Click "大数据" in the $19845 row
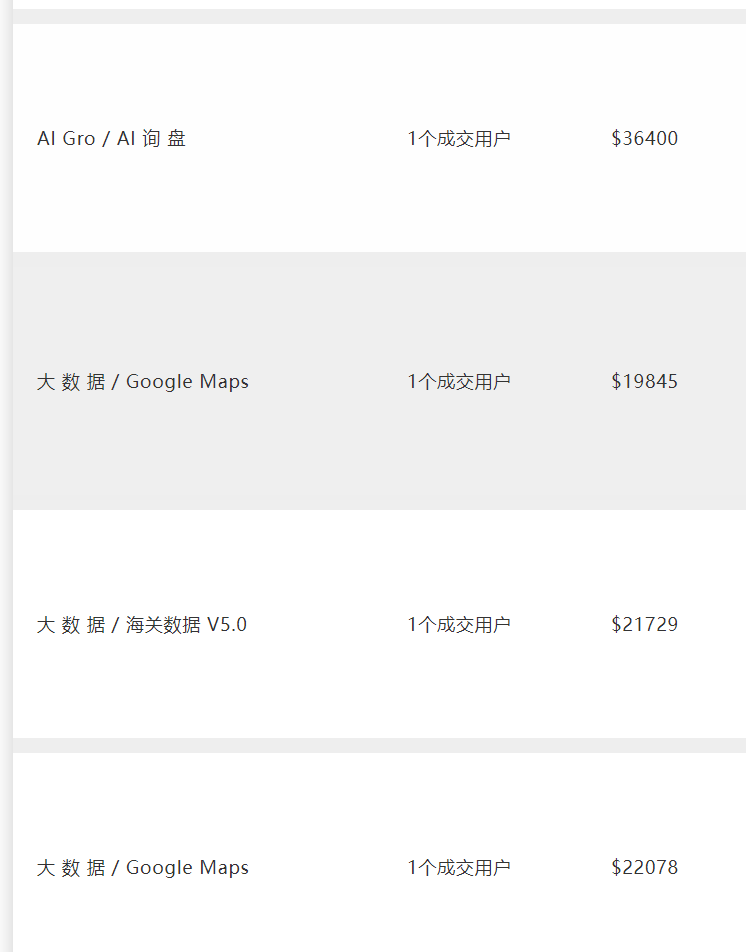746x952 pixels. (71, 382)
